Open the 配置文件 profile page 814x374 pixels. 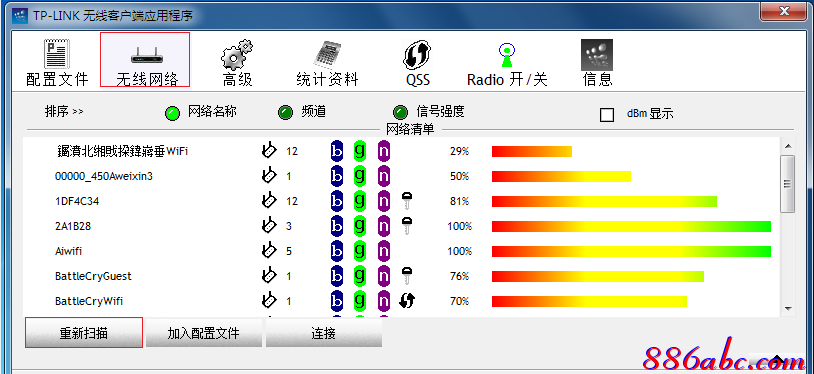coord(57,63)
